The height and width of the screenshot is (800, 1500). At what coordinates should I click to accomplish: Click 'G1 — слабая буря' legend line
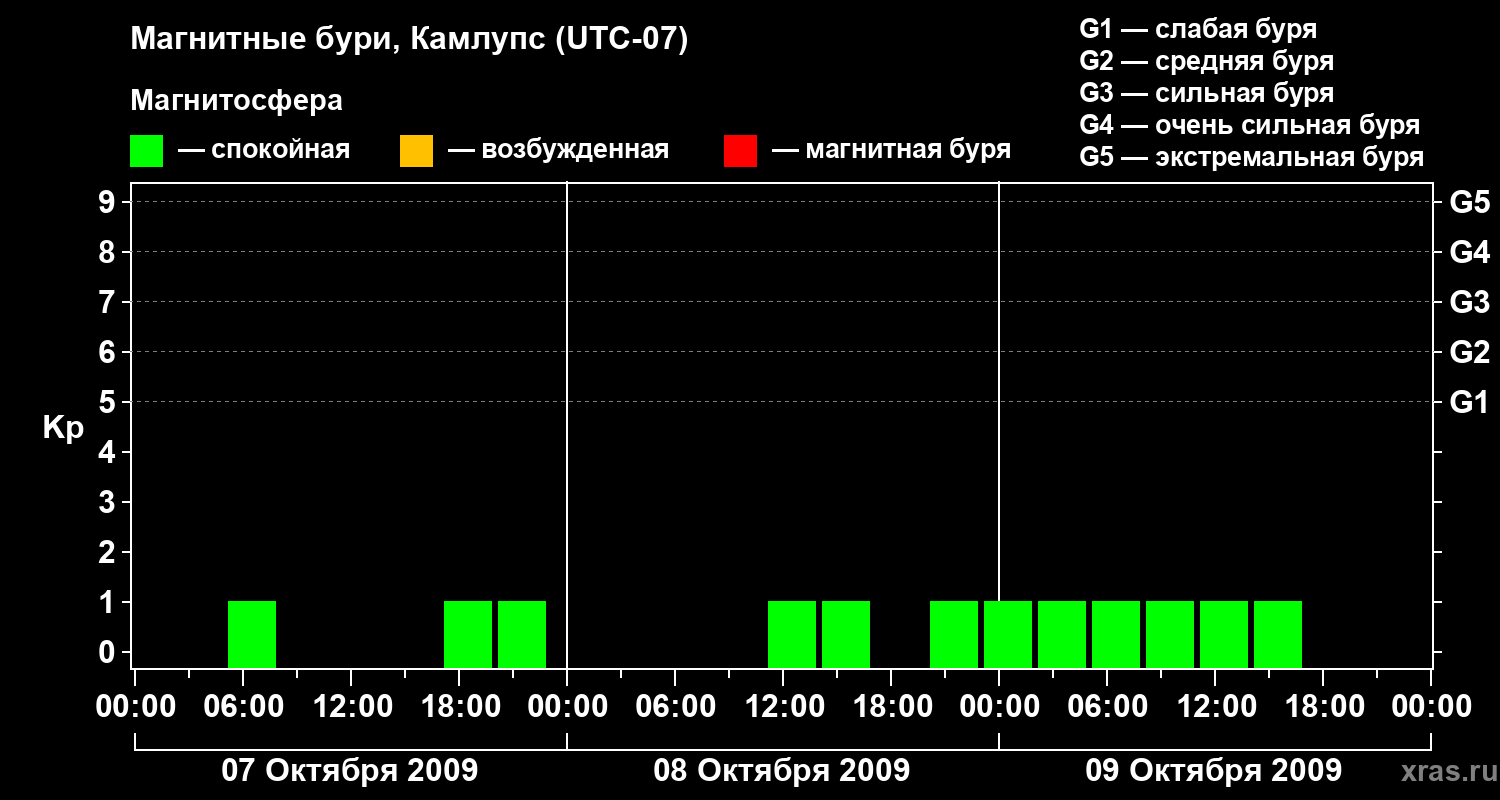(x=1198, y=29)
